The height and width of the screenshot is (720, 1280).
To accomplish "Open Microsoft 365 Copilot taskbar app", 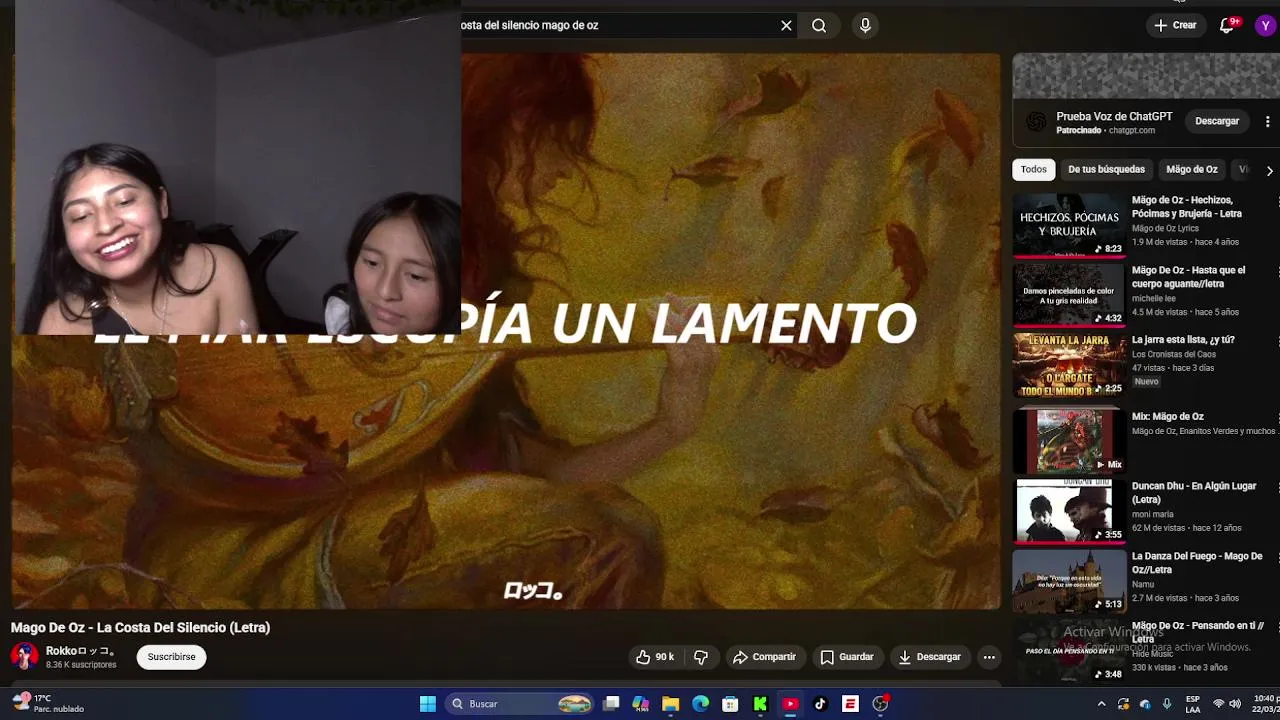I will point(641,704).
